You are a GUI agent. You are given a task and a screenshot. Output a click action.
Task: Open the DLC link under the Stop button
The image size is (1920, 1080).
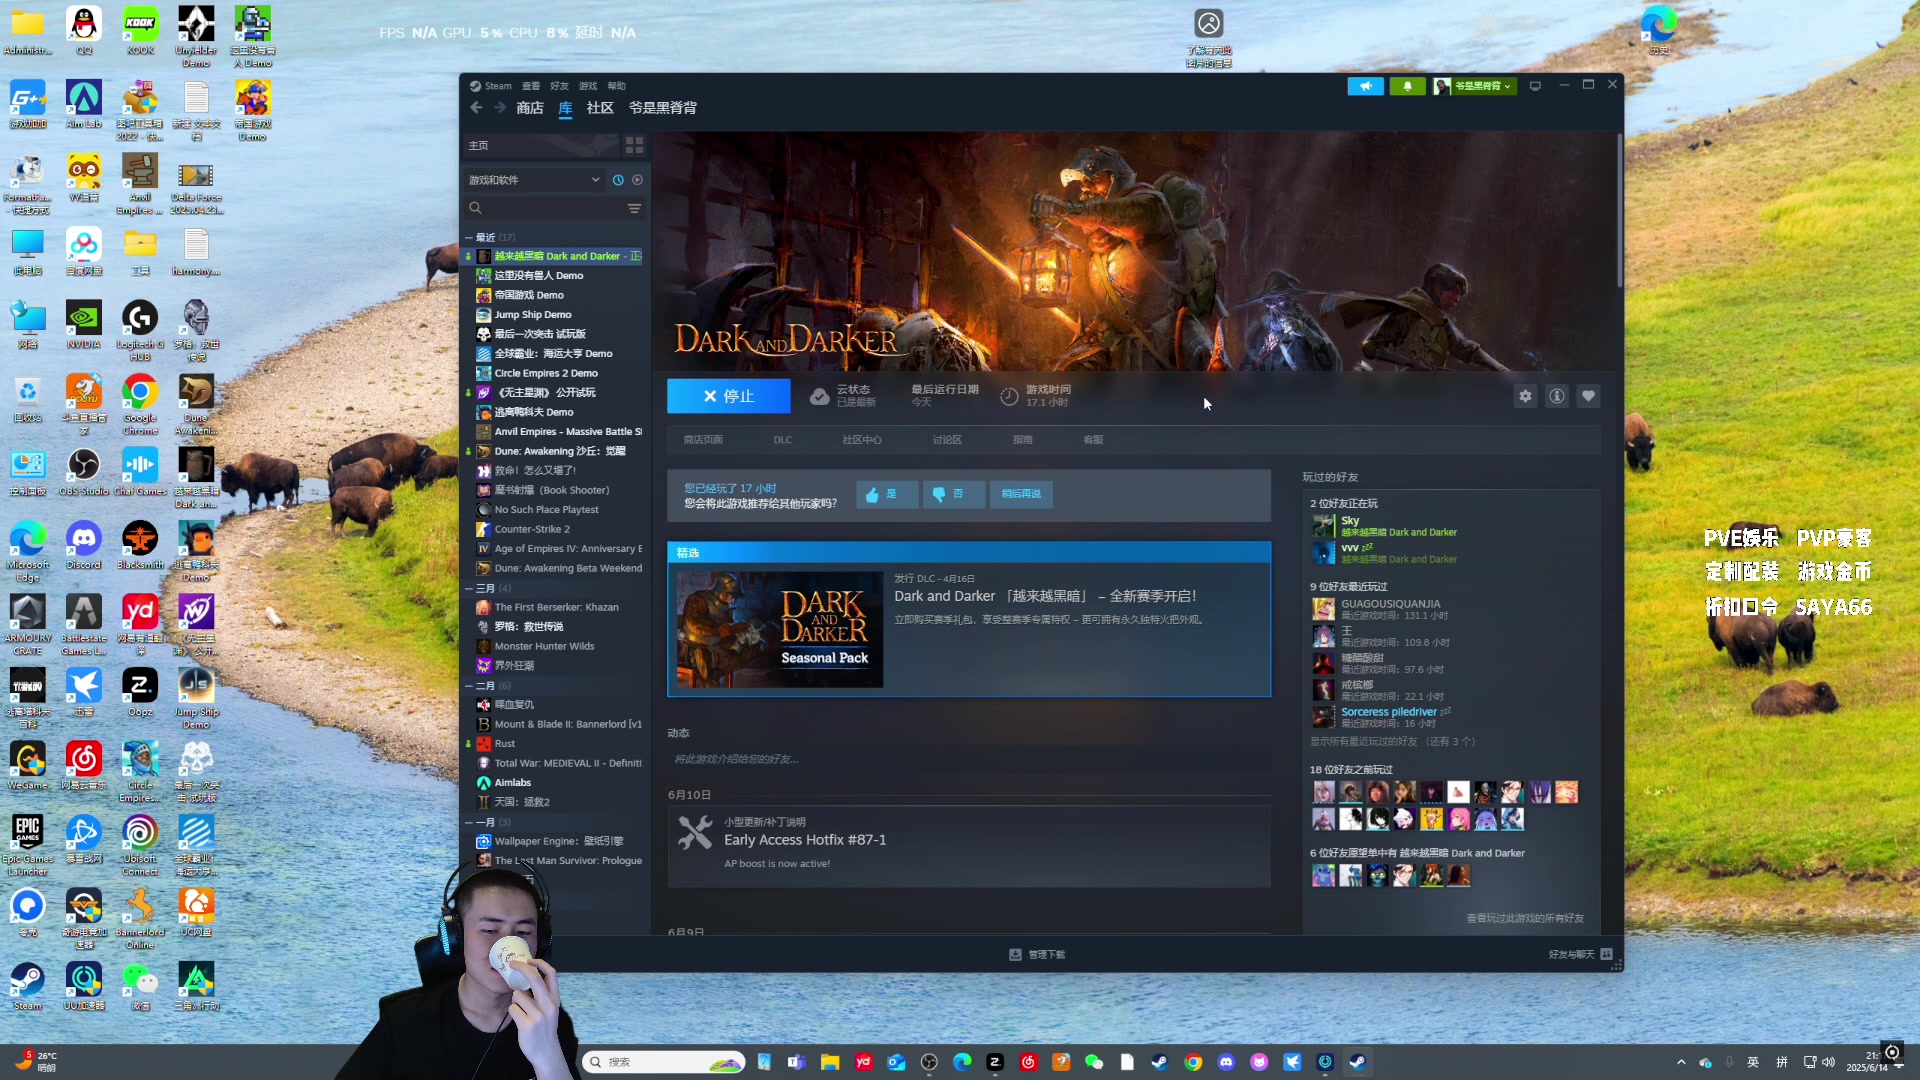pos(782,440)
